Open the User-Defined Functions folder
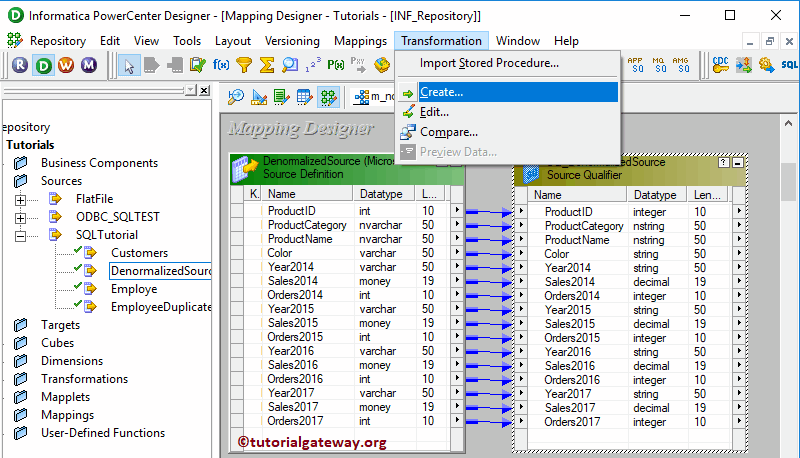This screenshot has width=800, height=458. click(103, 433)
